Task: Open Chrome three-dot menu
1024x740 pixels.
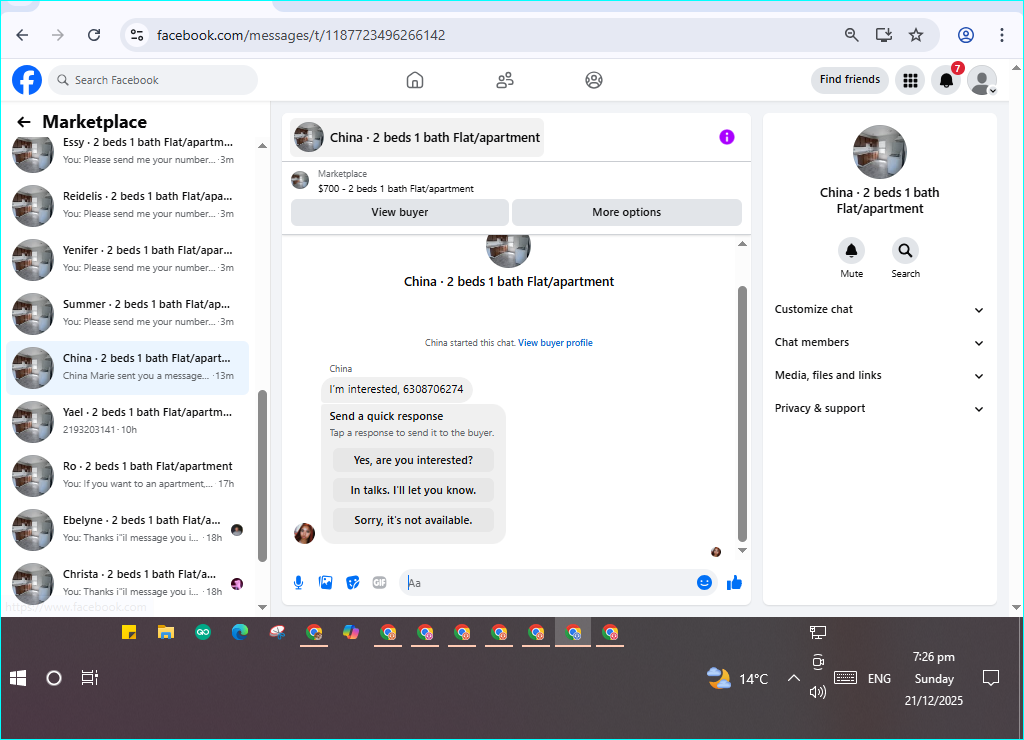Action: [x=1001, y=35]
